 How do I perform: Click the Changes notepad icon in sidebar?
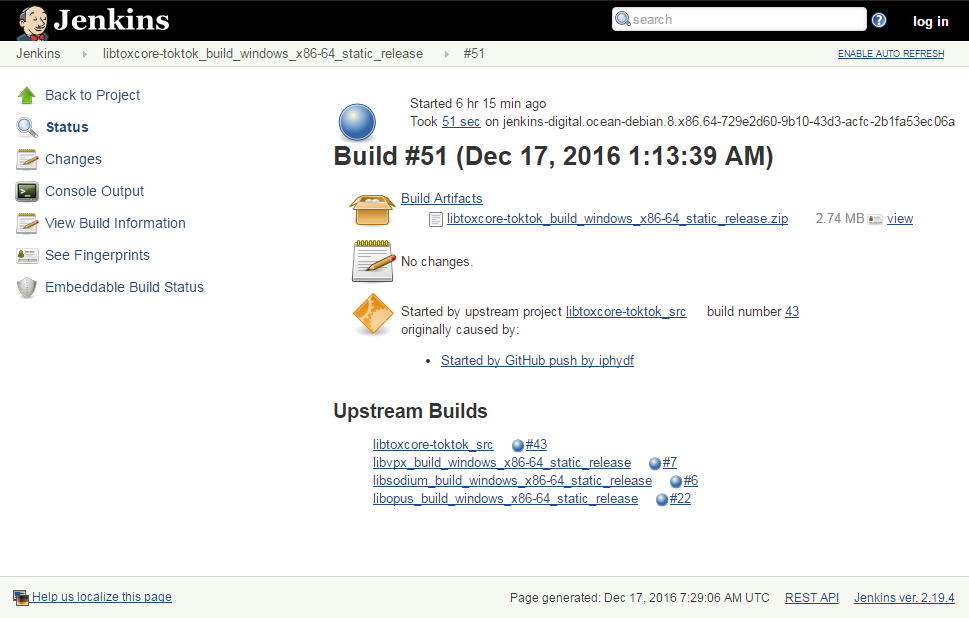(27, 159)
